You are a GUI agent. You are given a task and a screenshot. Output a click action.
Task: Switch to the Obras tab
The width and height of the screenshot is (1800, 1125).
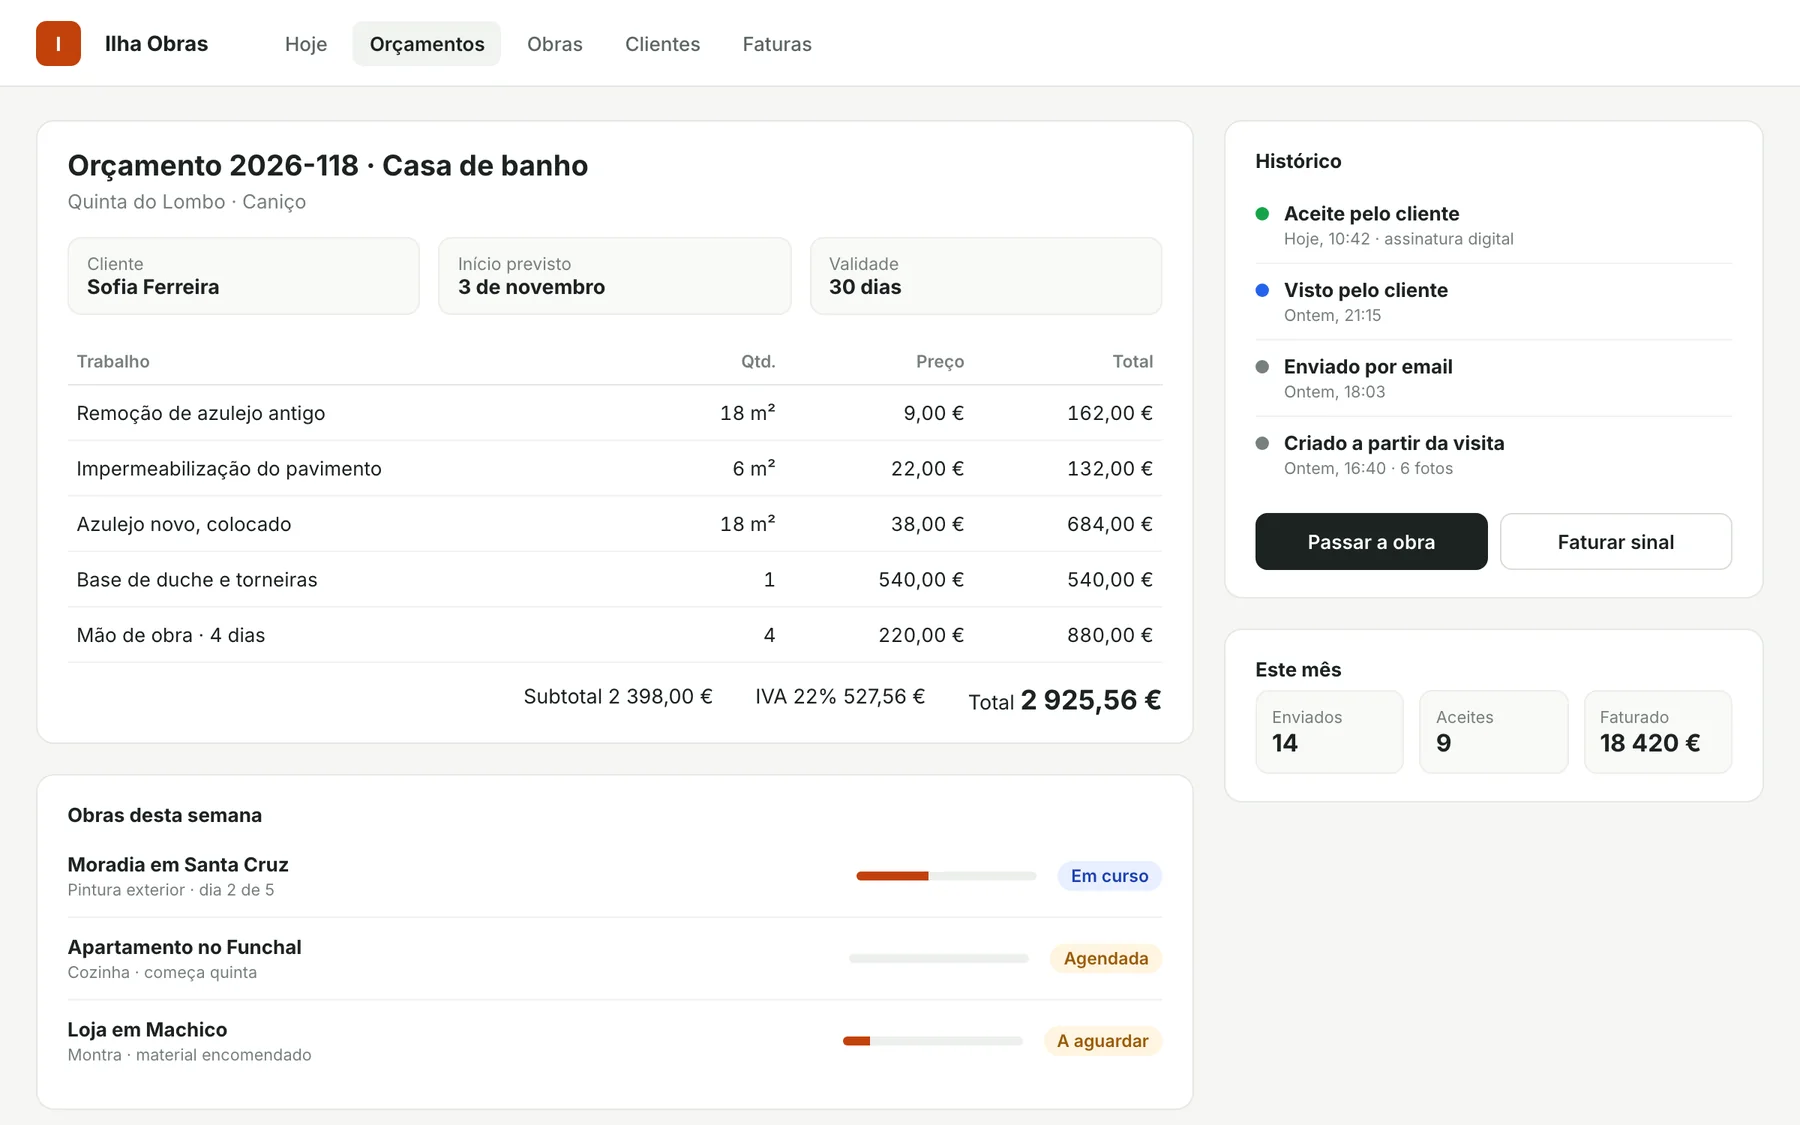pyautogui.click(x=555, y=44)
